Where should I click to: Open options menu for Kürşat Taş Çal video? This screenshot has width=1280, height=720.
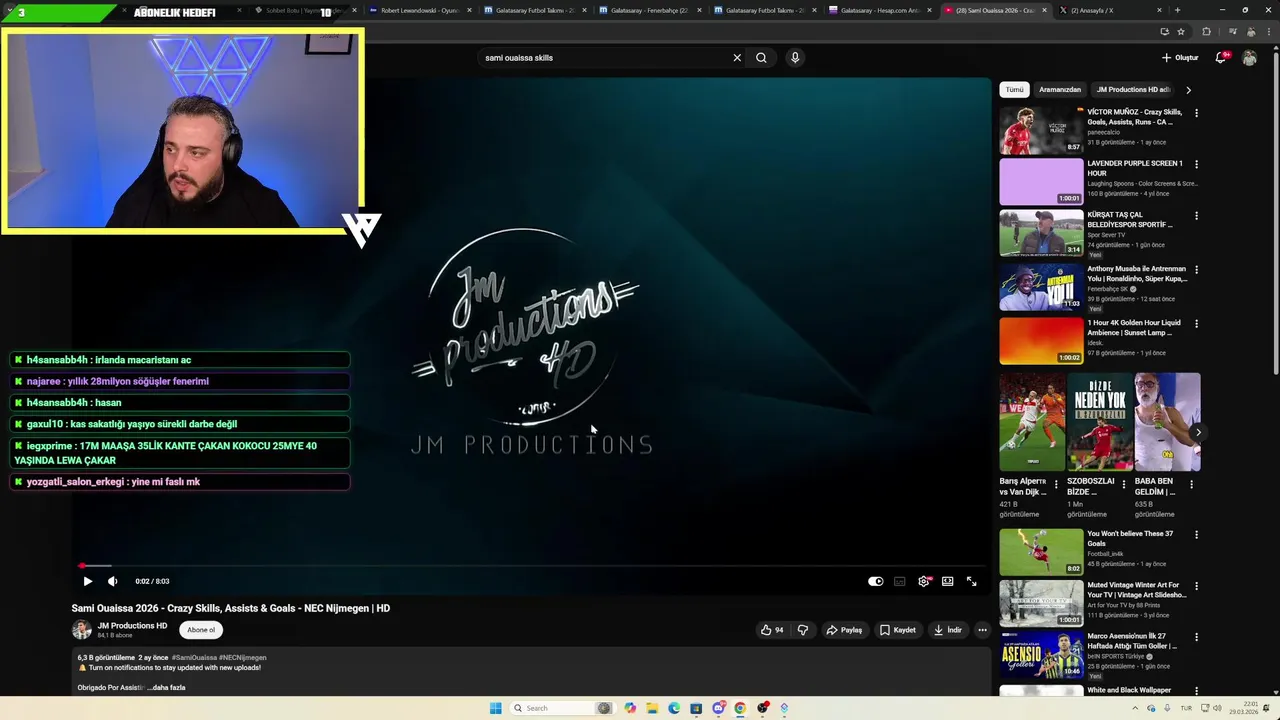[1196, 216]
